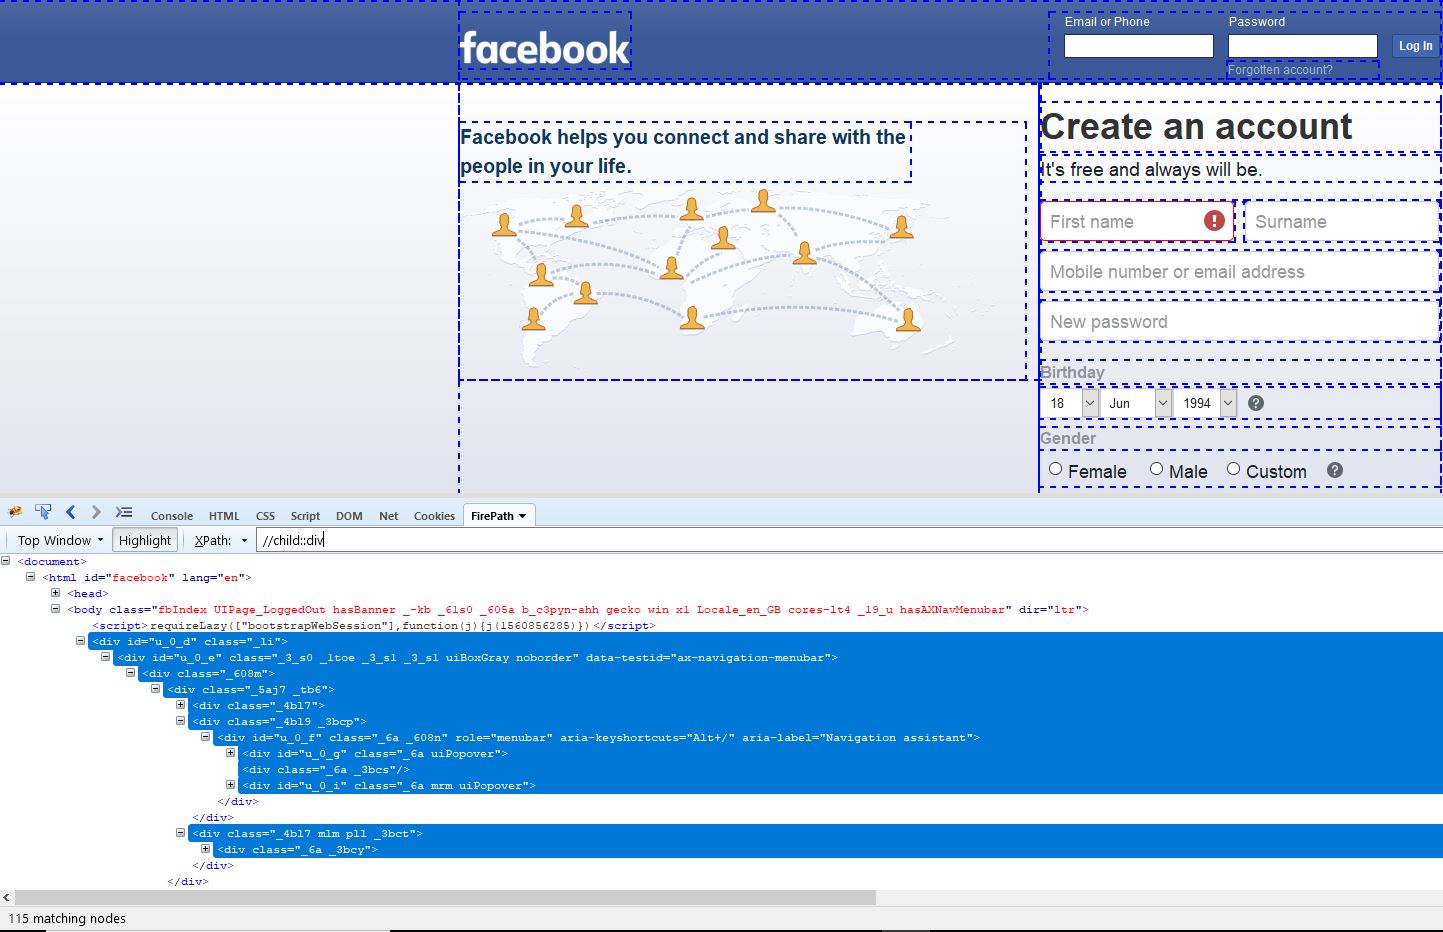Collapse the body node in the tree

coord(56,609)
